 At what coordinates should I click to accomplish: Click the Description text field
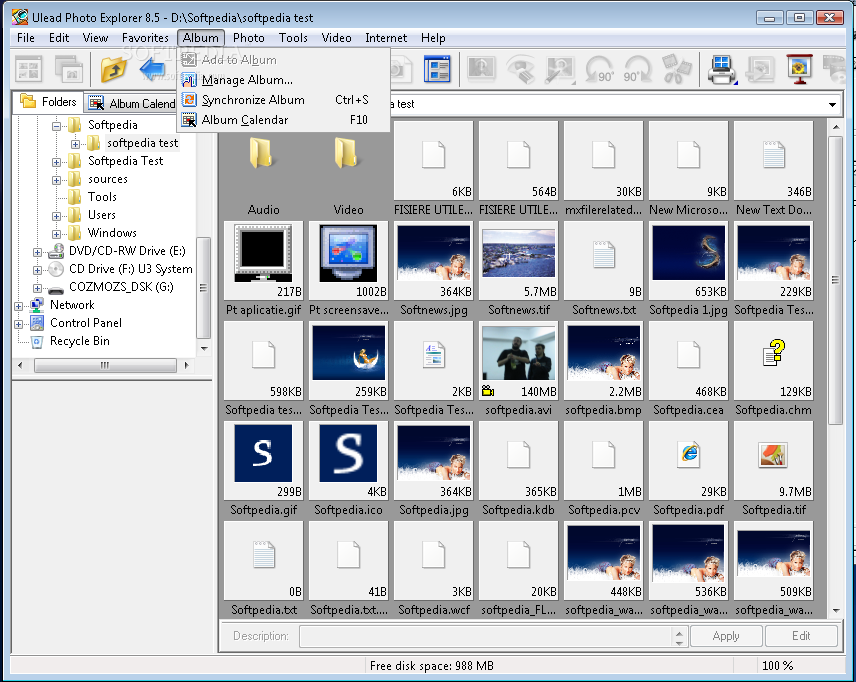[x=486, y=636]
